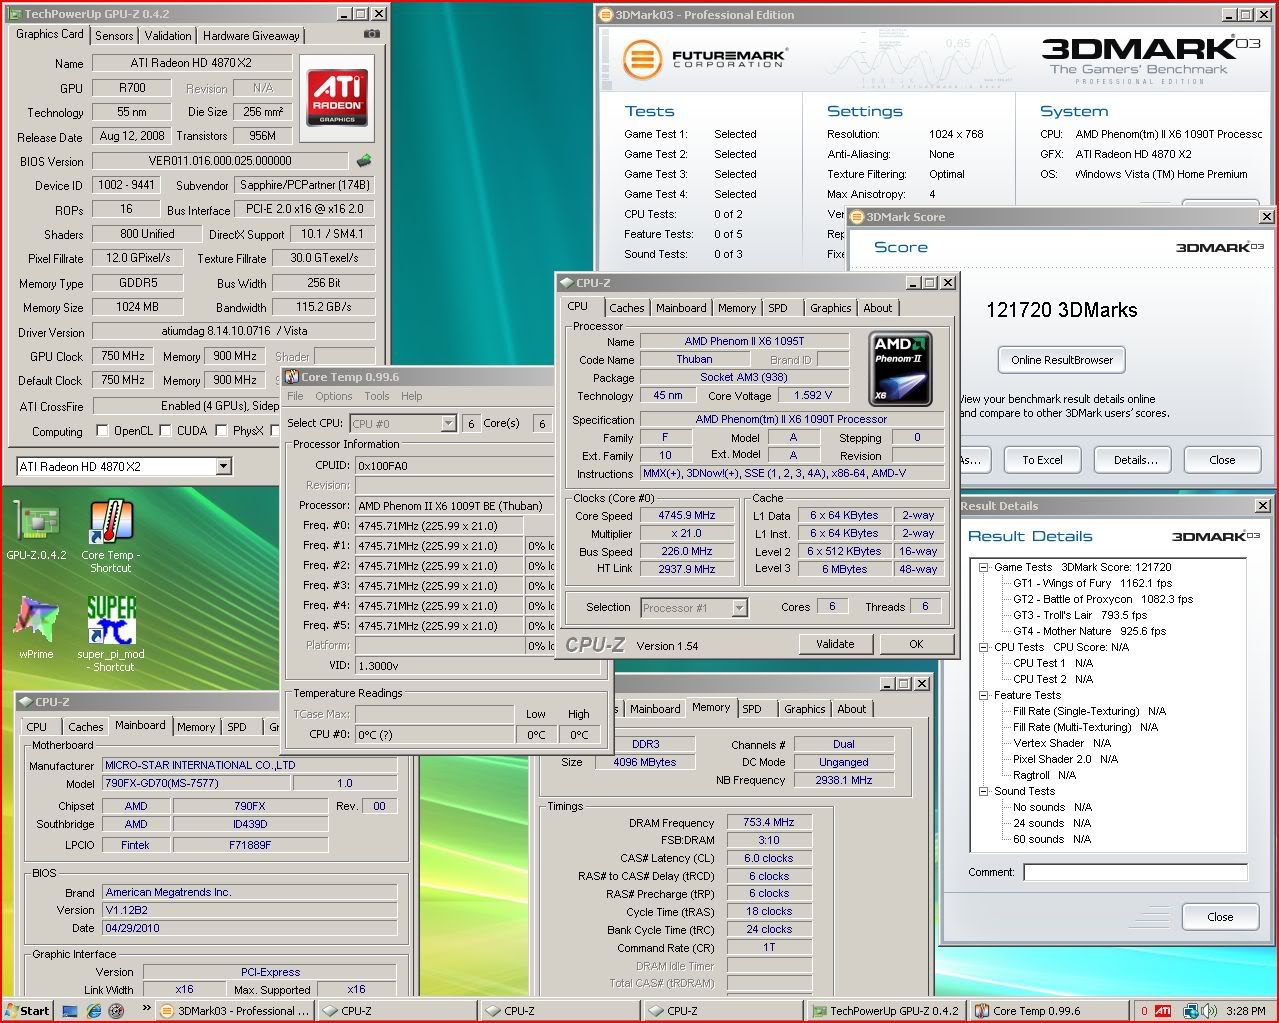Open the Select CPU dropdown in Core Temp
Image resolution: width=1279 pixels, height=1023 pixels.
click(449, 423)
